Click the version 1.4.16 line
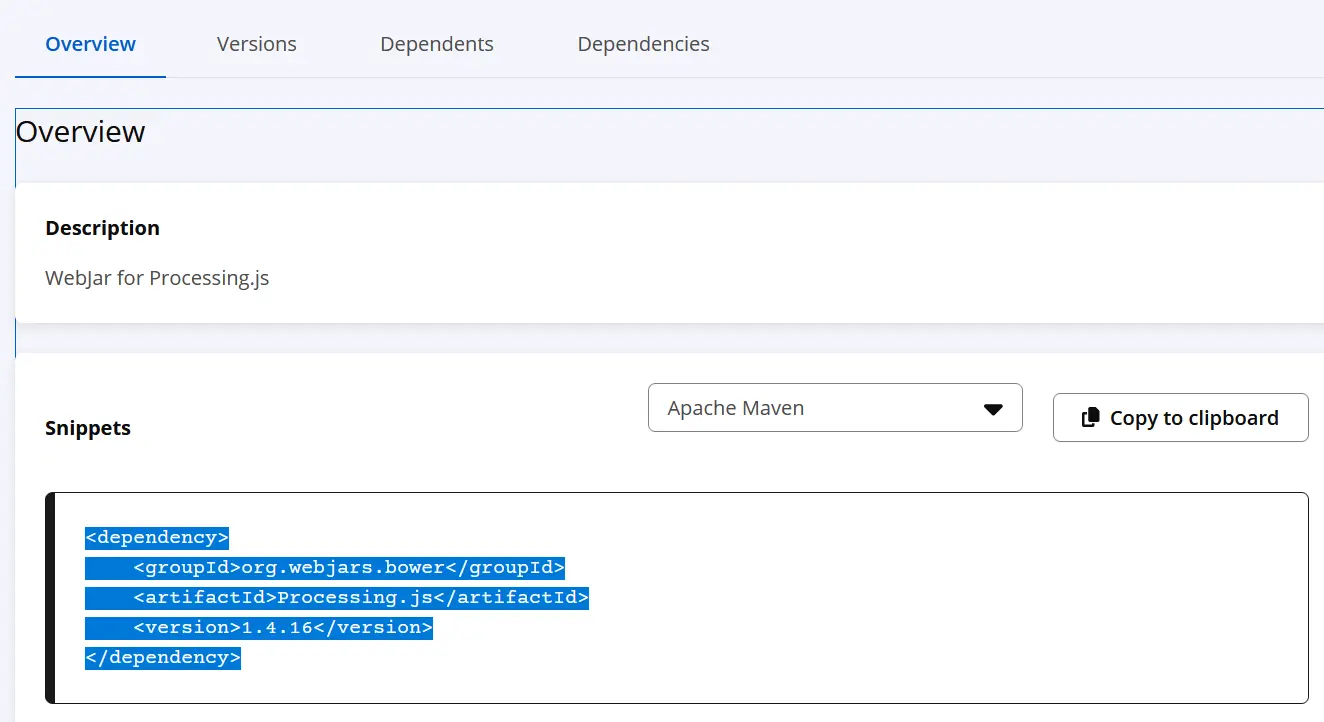The image size is (1324, 722). click(x=283, y=628)
